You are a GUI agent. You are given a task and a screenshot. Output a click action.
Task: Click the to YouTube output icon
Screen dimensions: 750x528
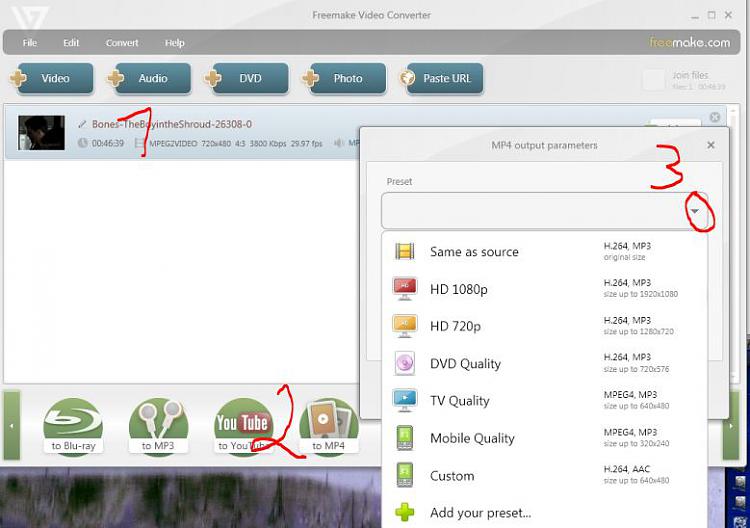(x=243, y=427)
